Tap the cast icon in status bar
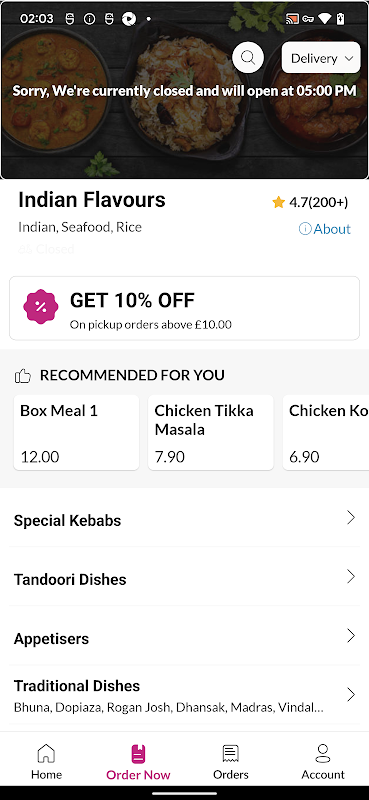The height and width of the screenshot is (800, 369). tap(292, 19)
